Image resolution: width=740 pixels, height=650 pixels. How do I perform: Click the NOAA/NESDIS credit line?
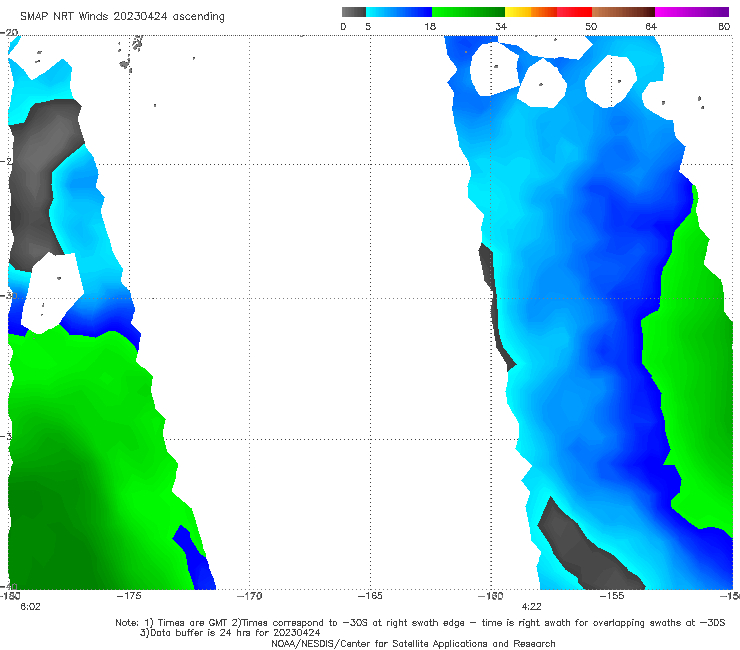coord(413,643)
